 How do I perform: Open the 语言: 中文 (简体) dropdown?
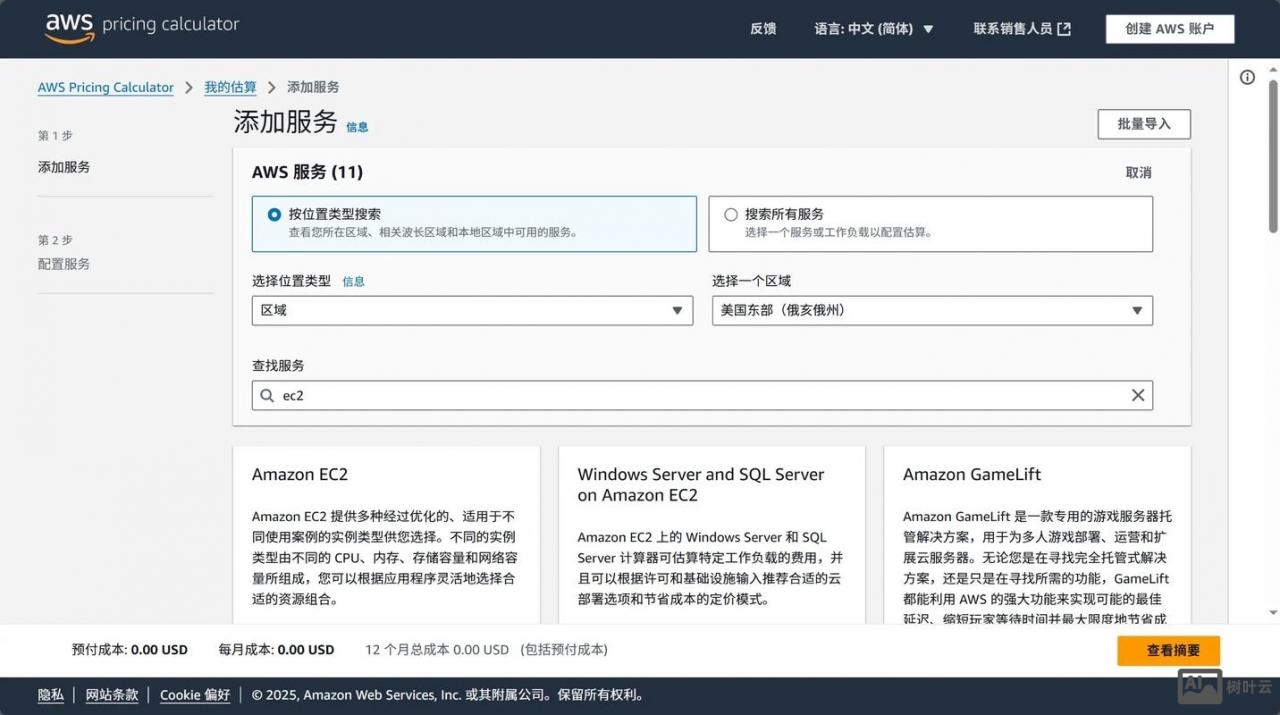[874, 29]
